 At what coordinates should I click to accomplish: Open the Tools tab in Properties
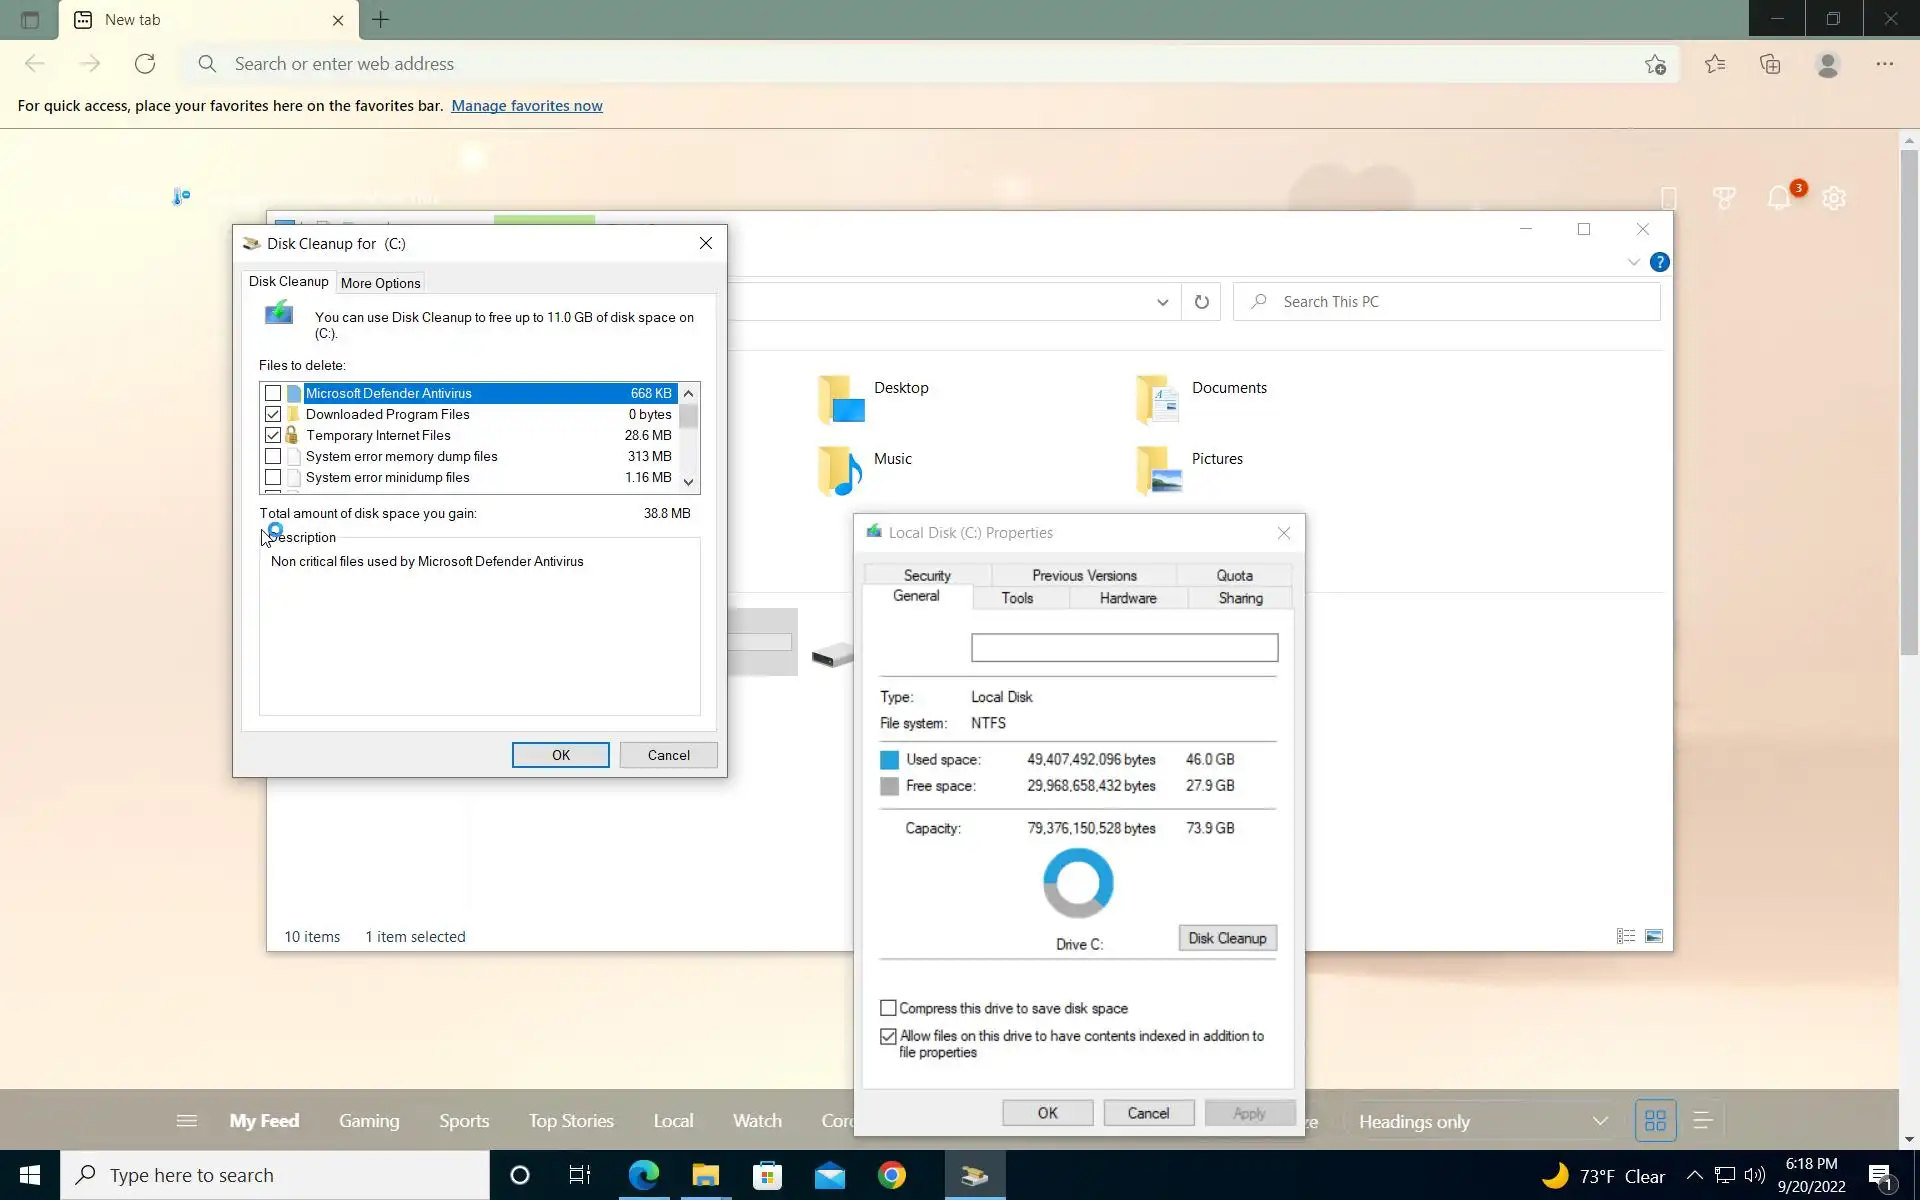pyautogui.click(x=1017, y=598)
